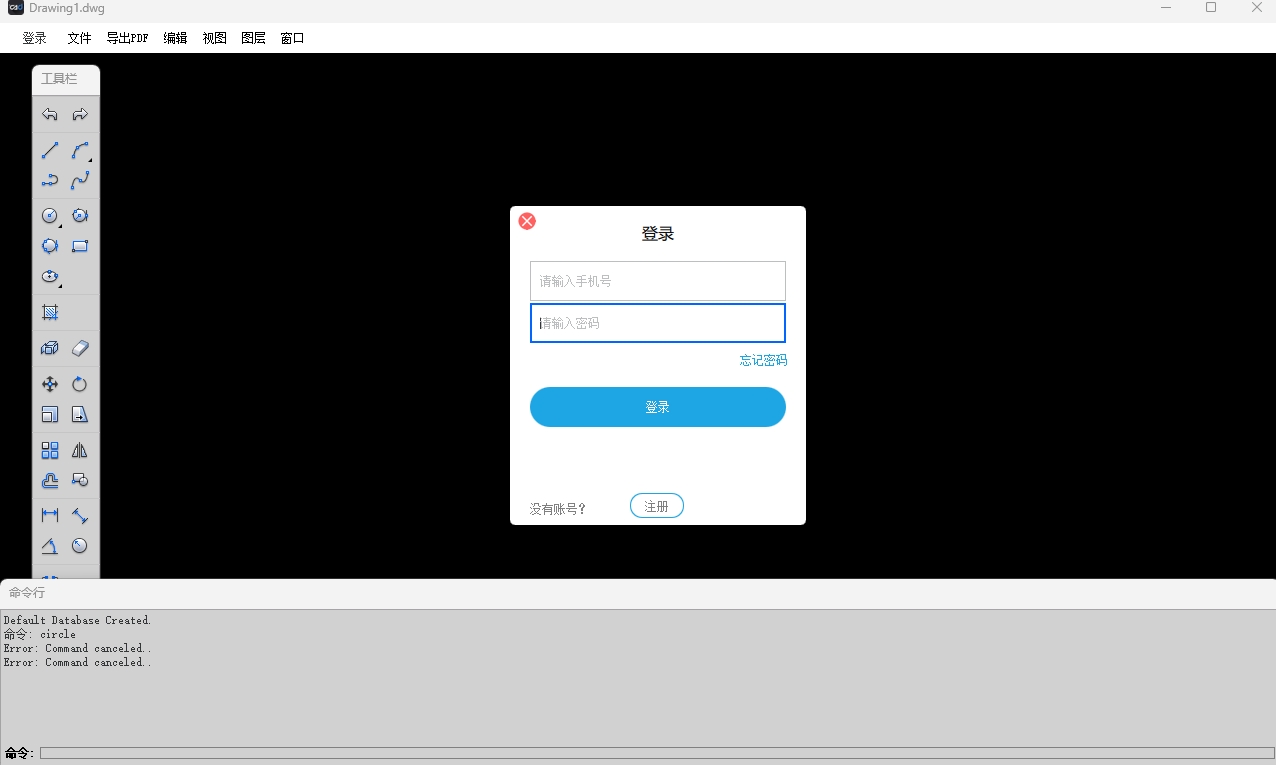This screenshot has height=765, width=1276.
Task: Select the Mirror tool
Action: click(79, 449)
